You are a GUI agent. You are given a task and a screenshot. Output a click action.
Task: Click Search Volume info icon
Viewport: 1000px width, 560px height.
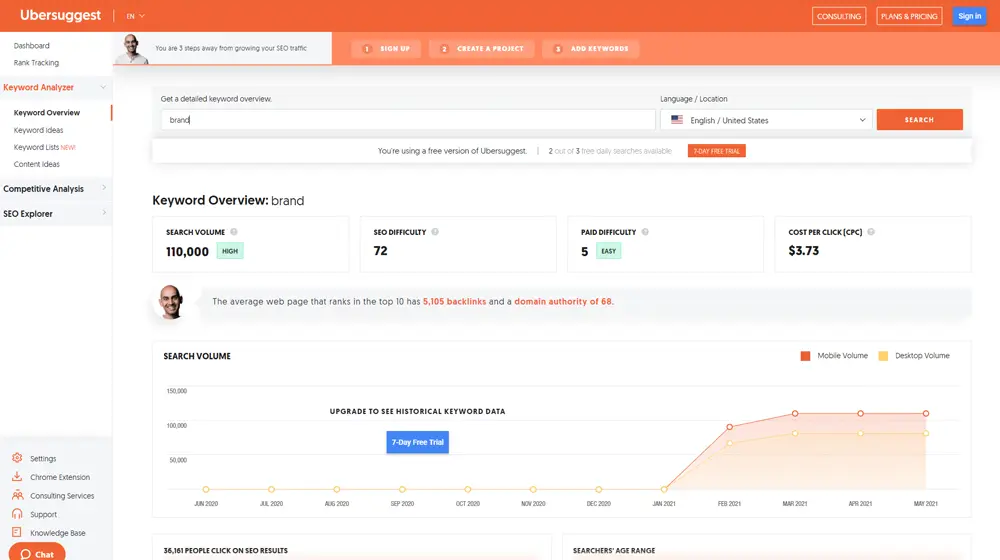(234, 232)
